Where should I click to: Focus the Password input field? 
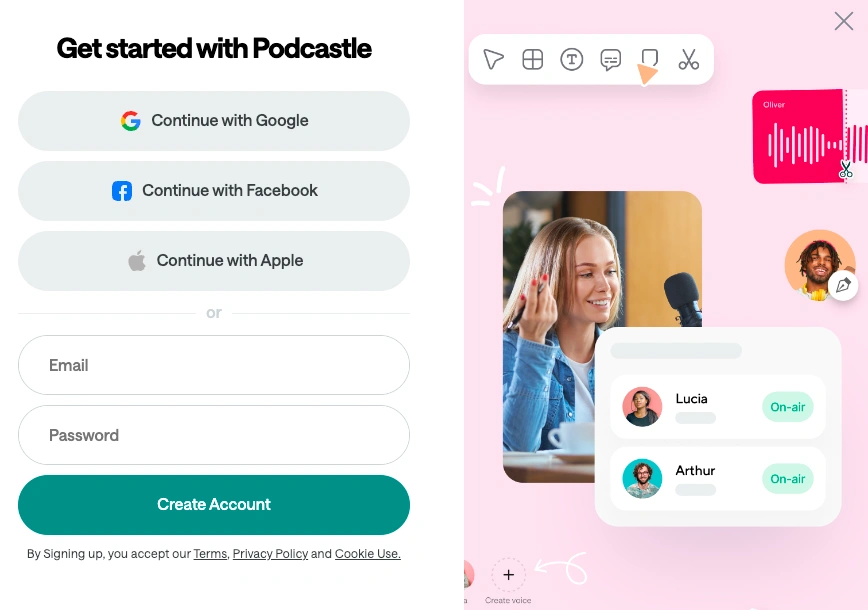[214, 435]
